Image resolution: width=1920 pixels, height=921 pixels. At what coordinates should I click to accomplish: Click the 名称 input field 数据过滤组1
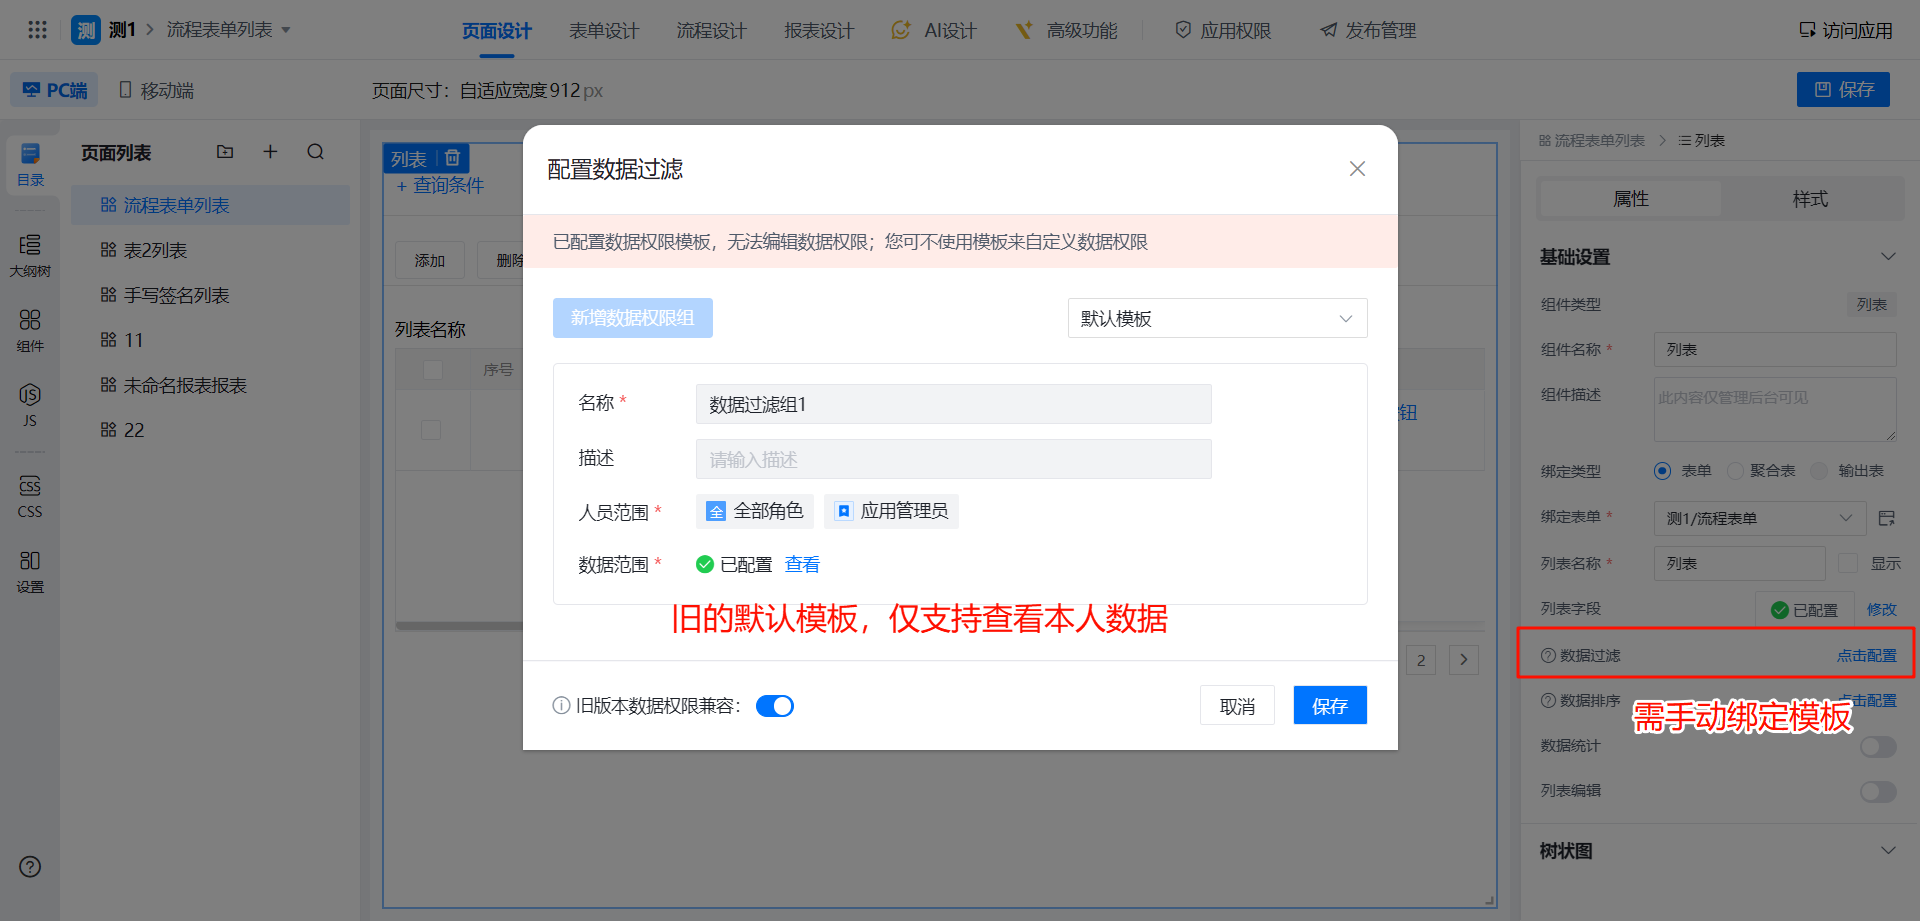click(953, 405)
